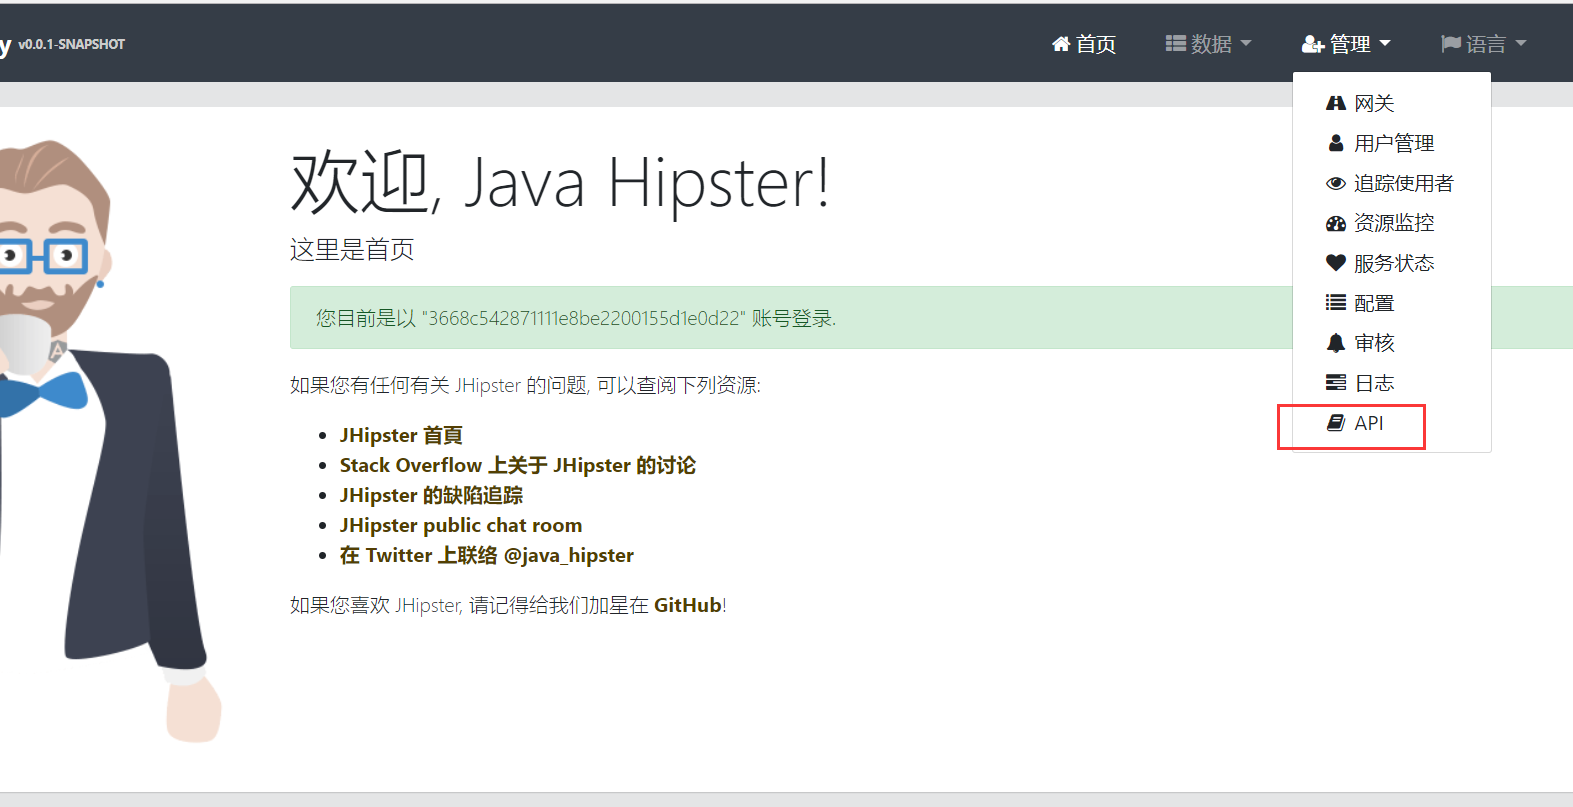This screenshot has width=1573, height=807.
Task: Open the JHipster 首頁 link
Action: (x=401, y=435)
